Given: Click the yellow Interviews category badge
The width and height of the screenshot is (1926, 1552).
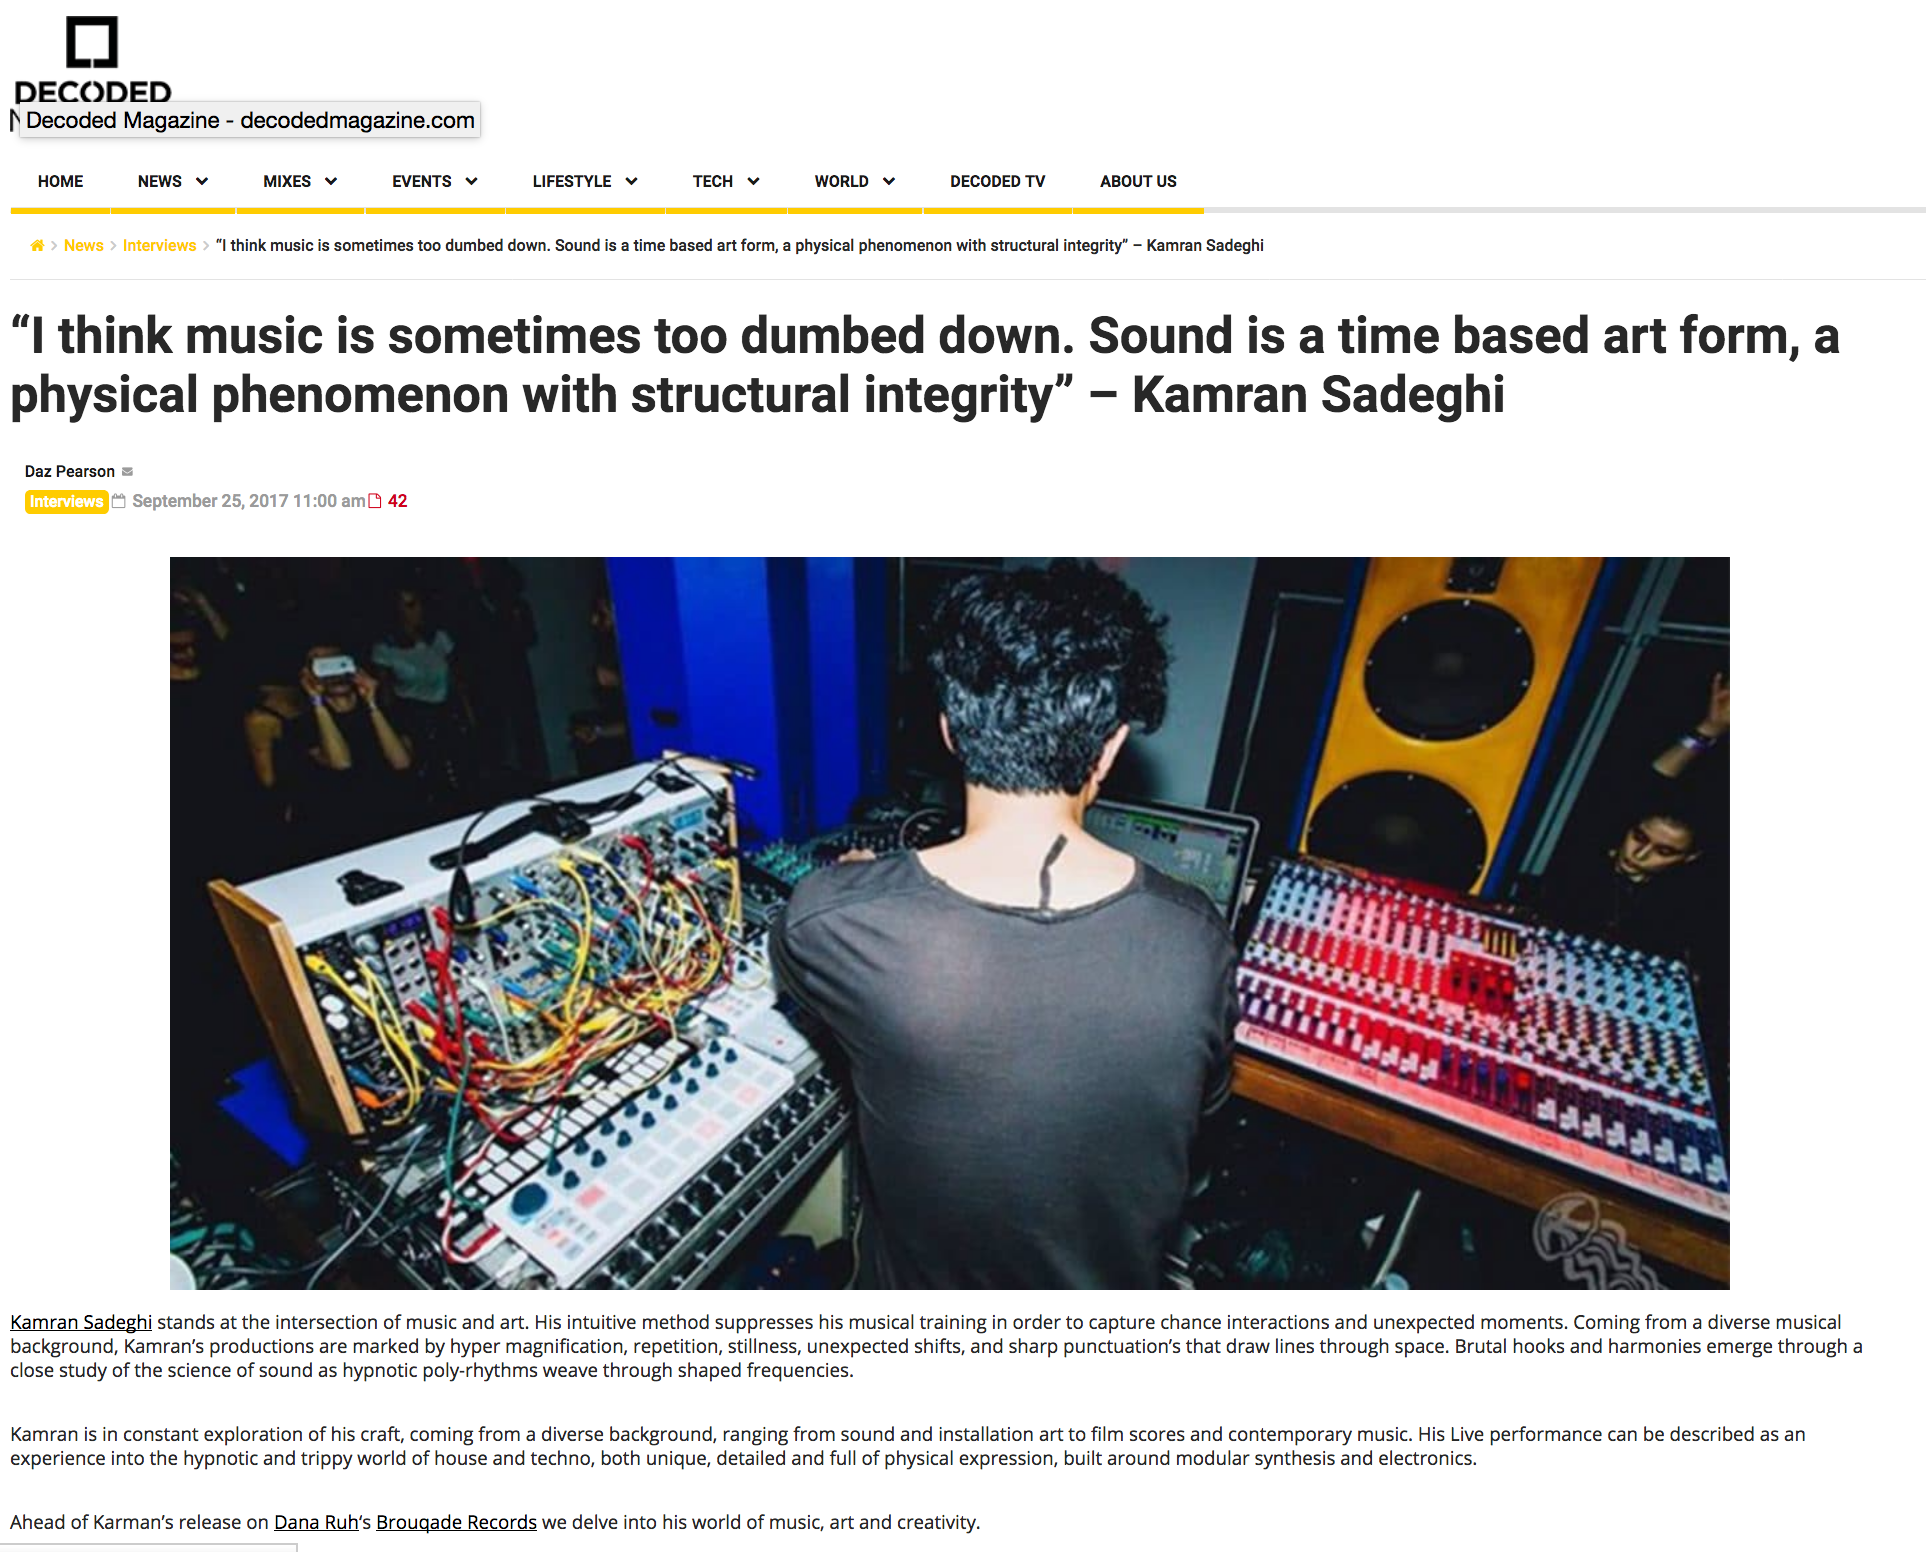Looking at the screenshot, I should point(66,502).
